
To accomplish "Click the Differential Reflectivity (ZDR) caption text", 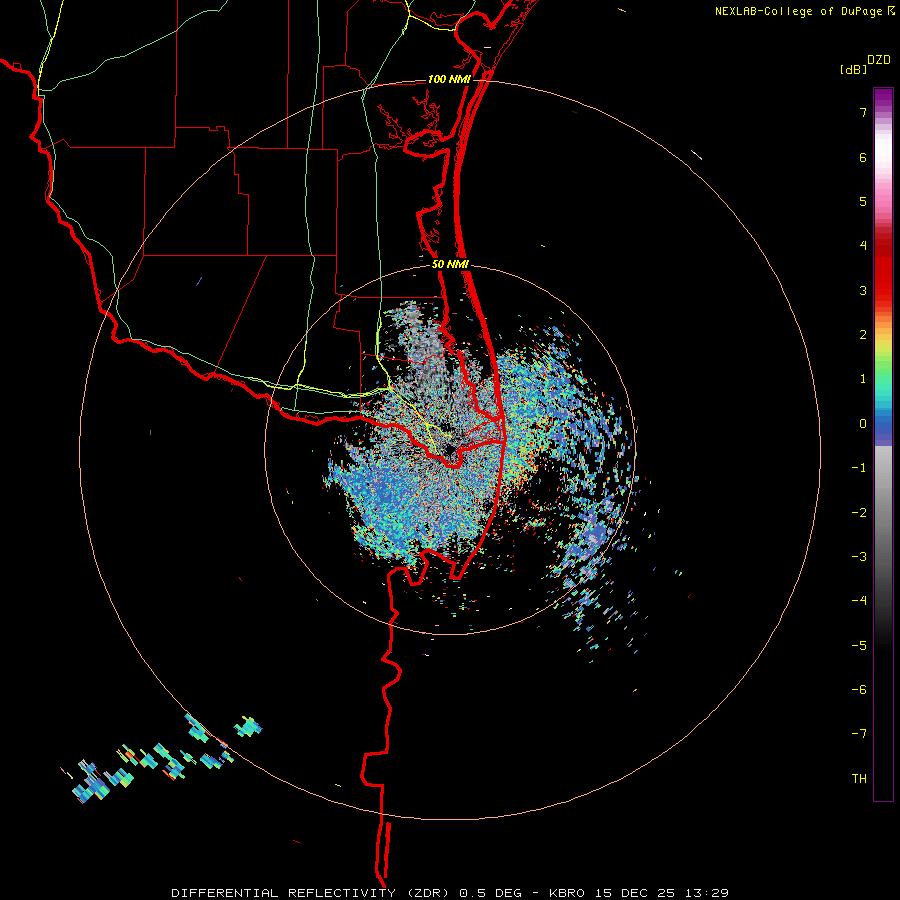I will [x=313, y=893].
